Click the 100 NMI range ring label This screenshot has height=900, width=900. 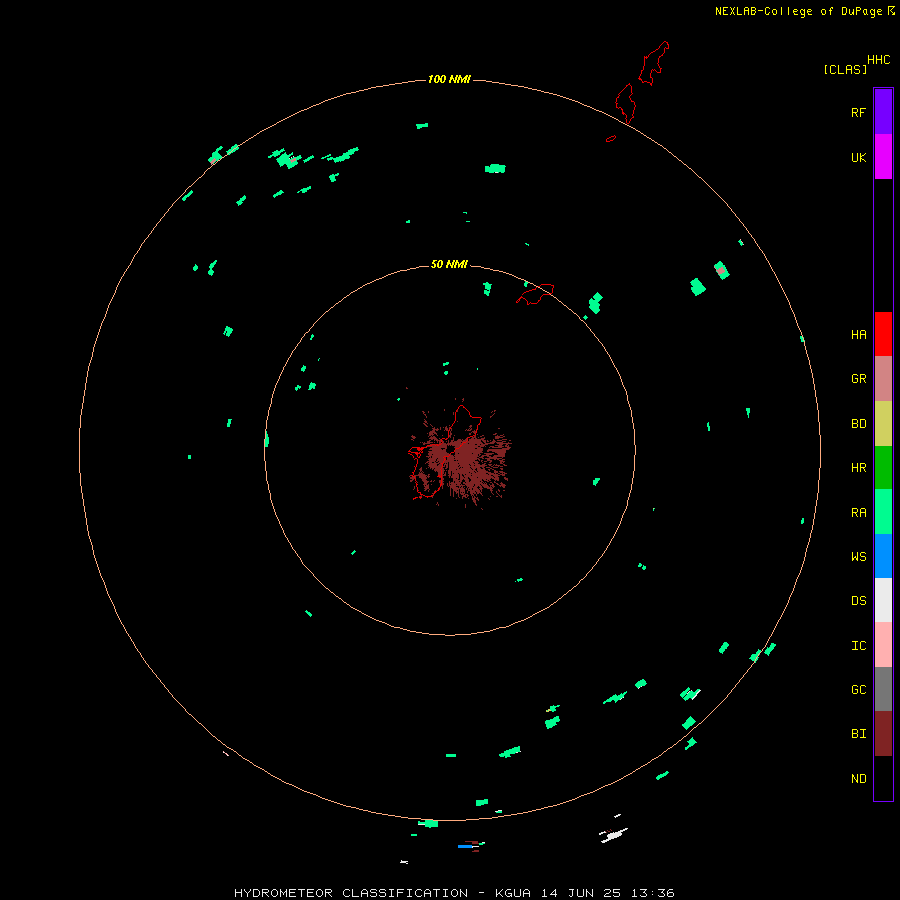click(x=449, y=79)
